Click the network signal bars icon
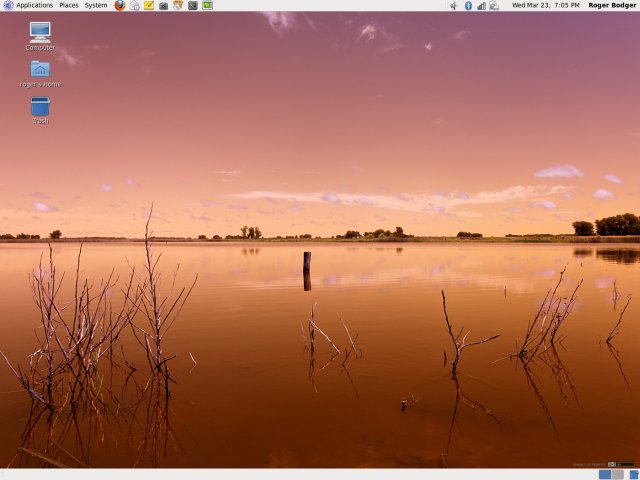This screenshot has width=640, height=480. [x=481, y=6]
